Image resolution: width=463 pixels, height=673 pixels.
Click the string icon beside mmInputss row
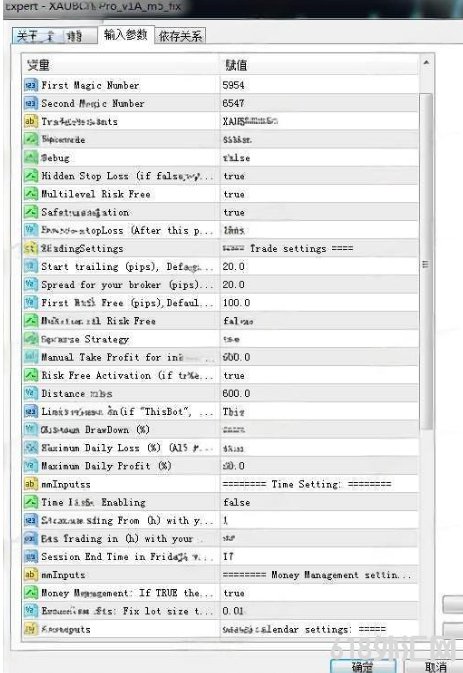31,484
